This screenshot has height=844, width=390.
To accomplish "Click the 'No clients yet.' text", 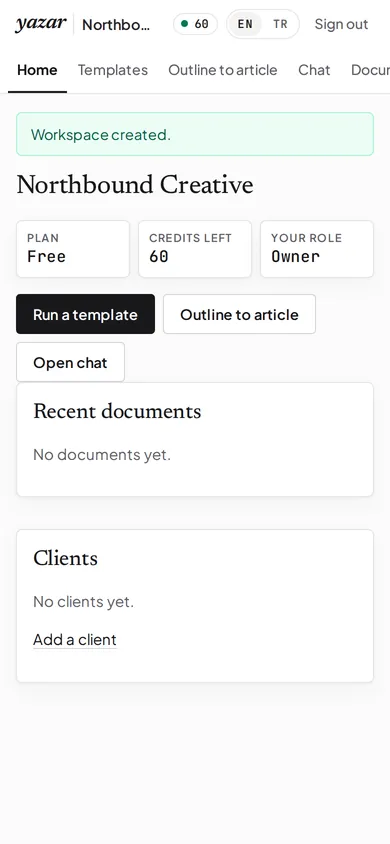I will [x=83, y=602].
